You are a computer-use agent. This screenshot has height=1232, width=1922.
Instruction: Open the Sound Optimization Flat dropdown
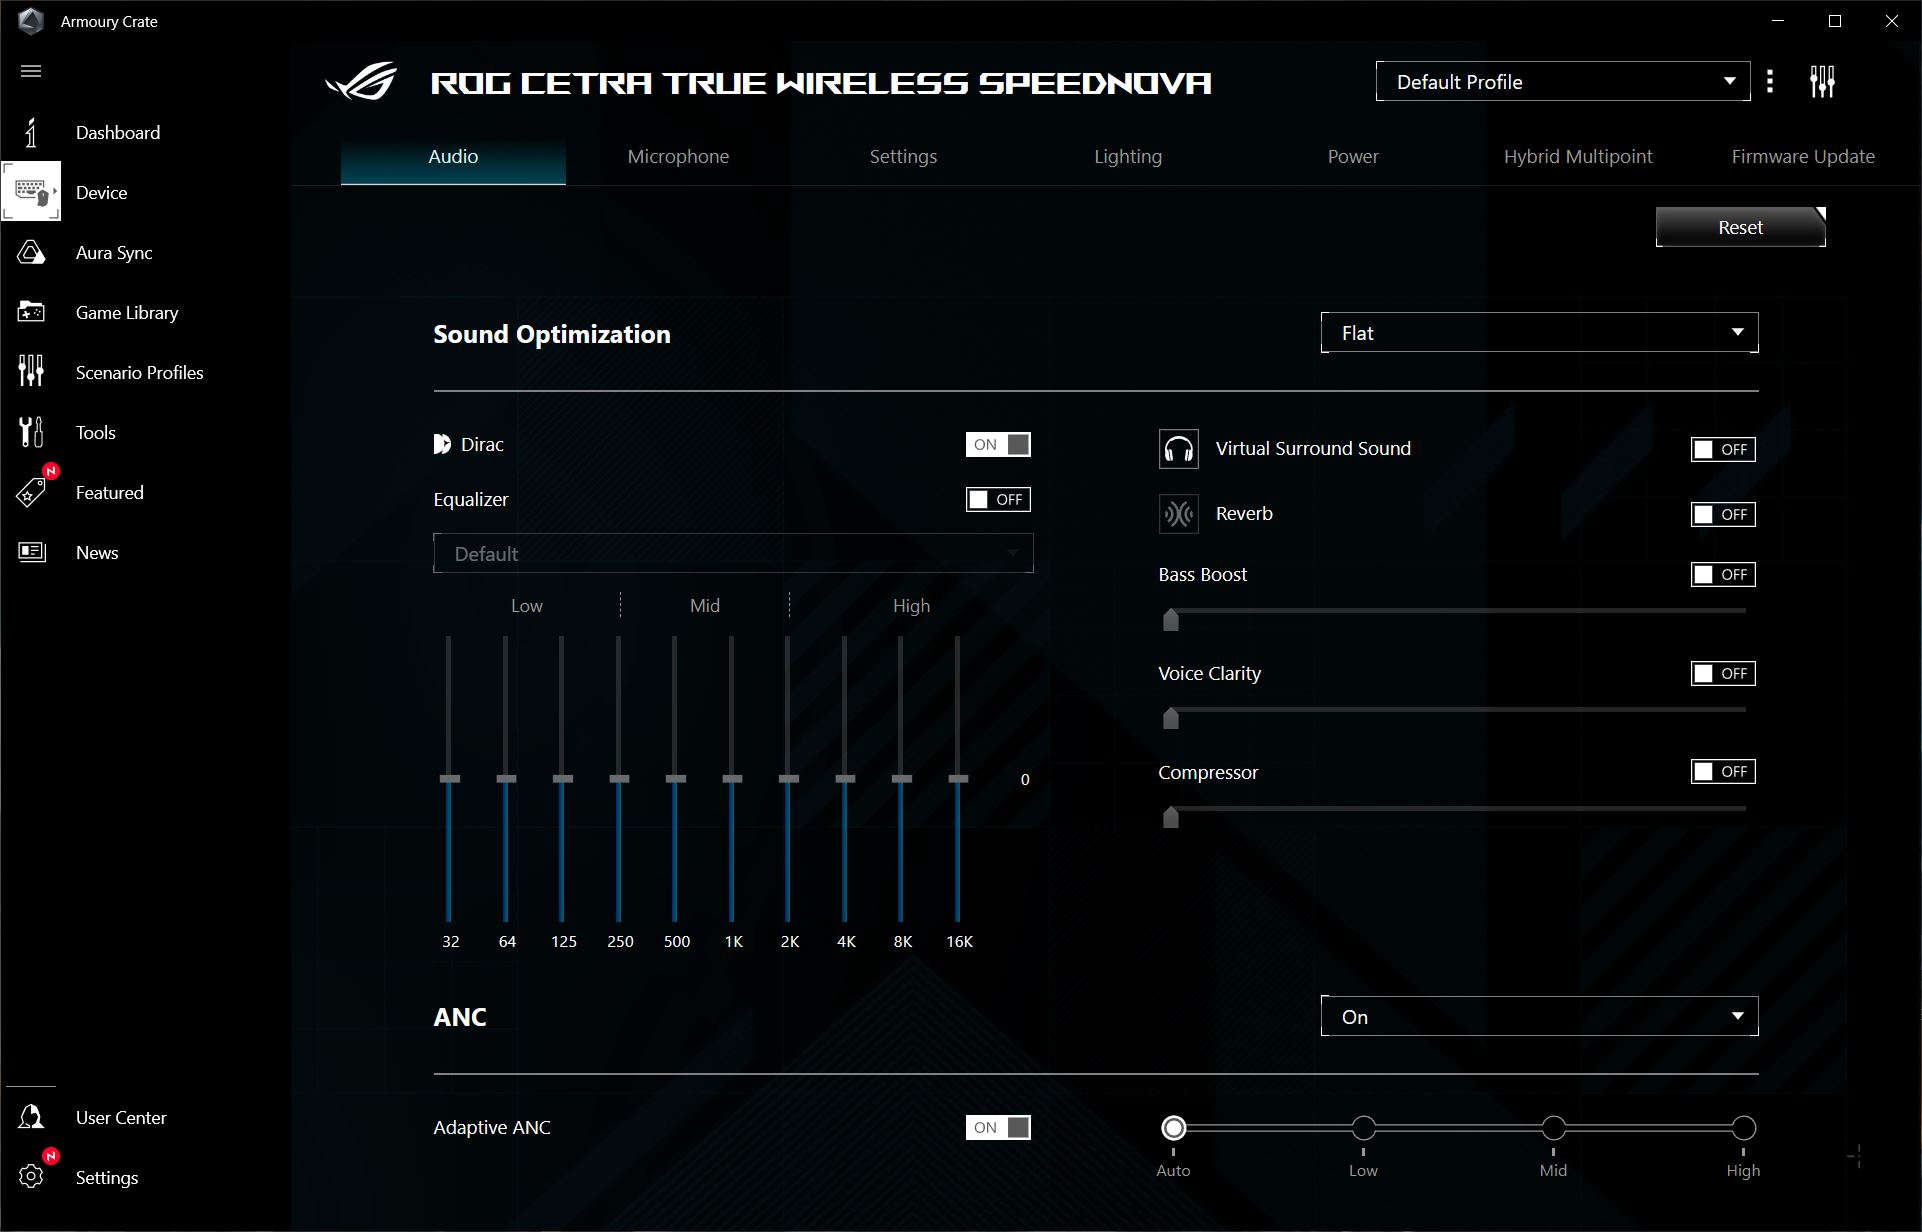[1539, 333]
